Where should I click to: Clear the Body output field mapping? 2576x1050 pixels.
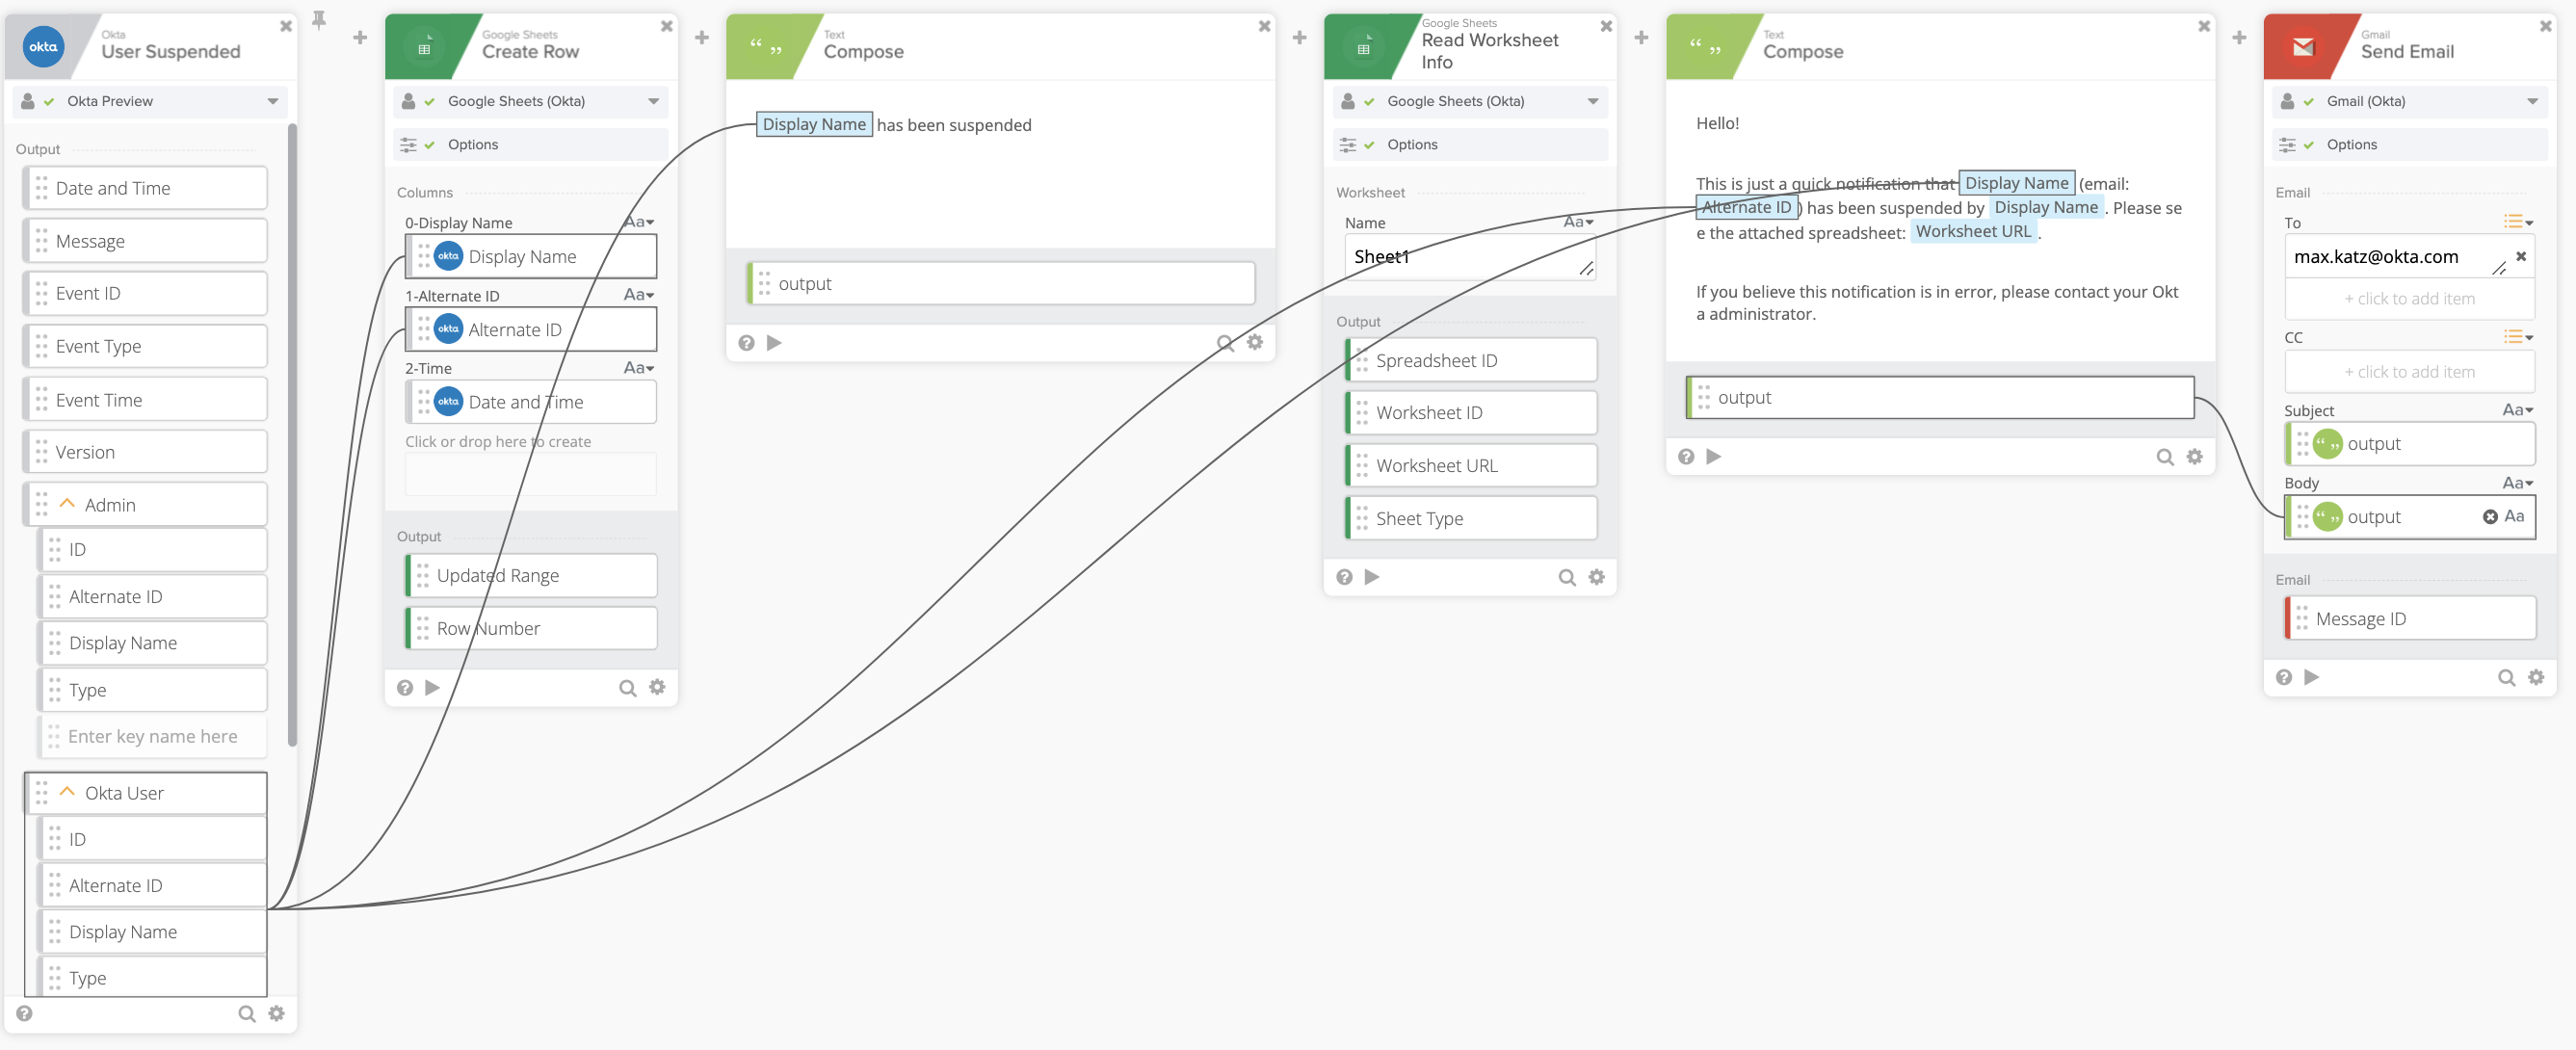(2489, 517)
